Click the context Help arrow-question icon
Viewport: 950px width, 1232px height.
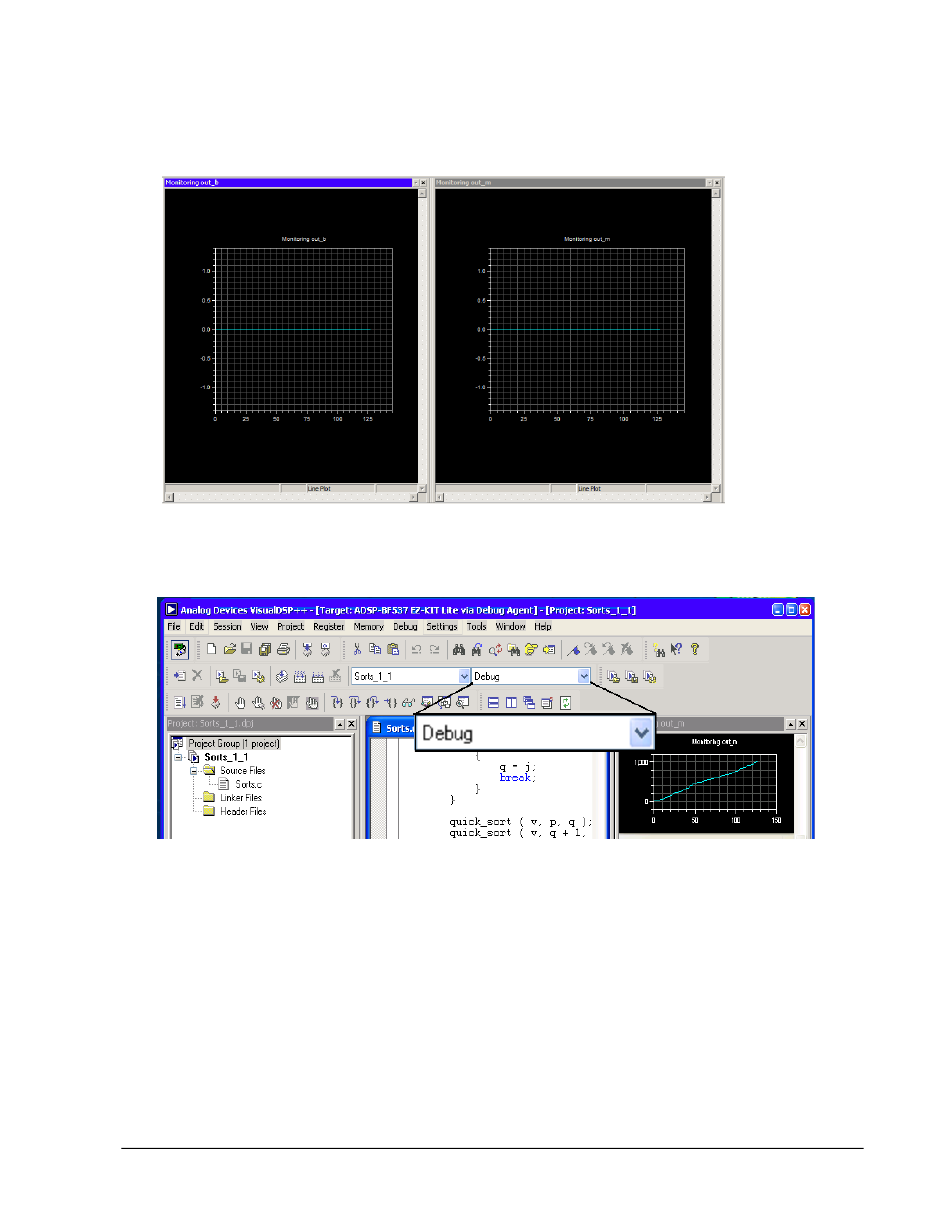(676, 649)
